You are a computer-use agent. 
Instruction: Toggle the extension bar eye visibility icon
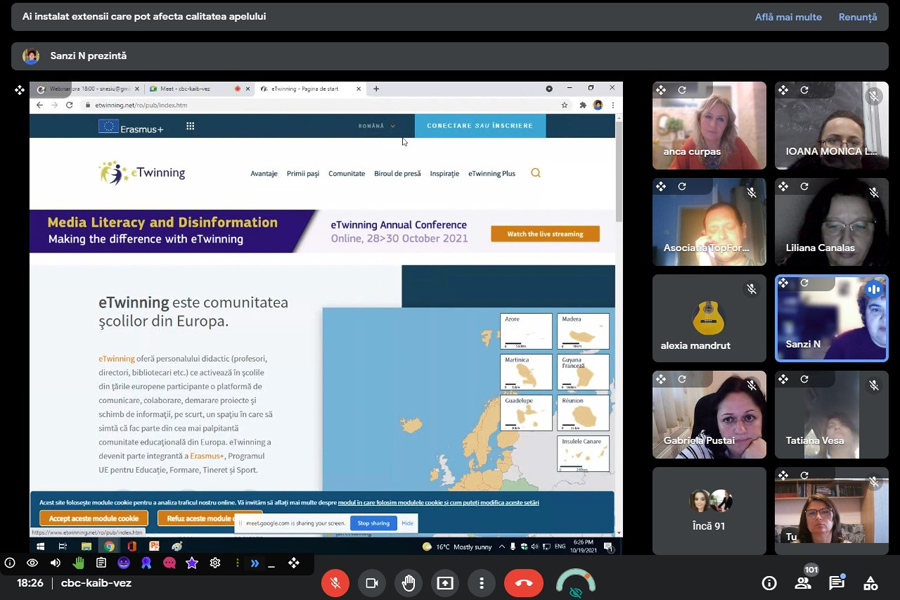pyautogui.click(x=32, y=563)
